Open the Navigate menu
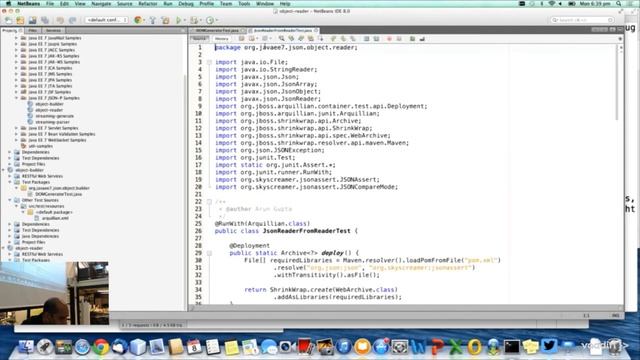The width and height of the screenshot is (640, 360). (x=101, y=4)
